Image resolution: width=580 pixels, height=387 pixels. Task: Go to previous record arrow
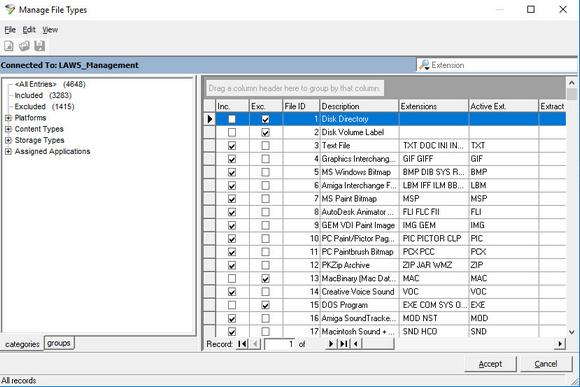tap(256, 344)
